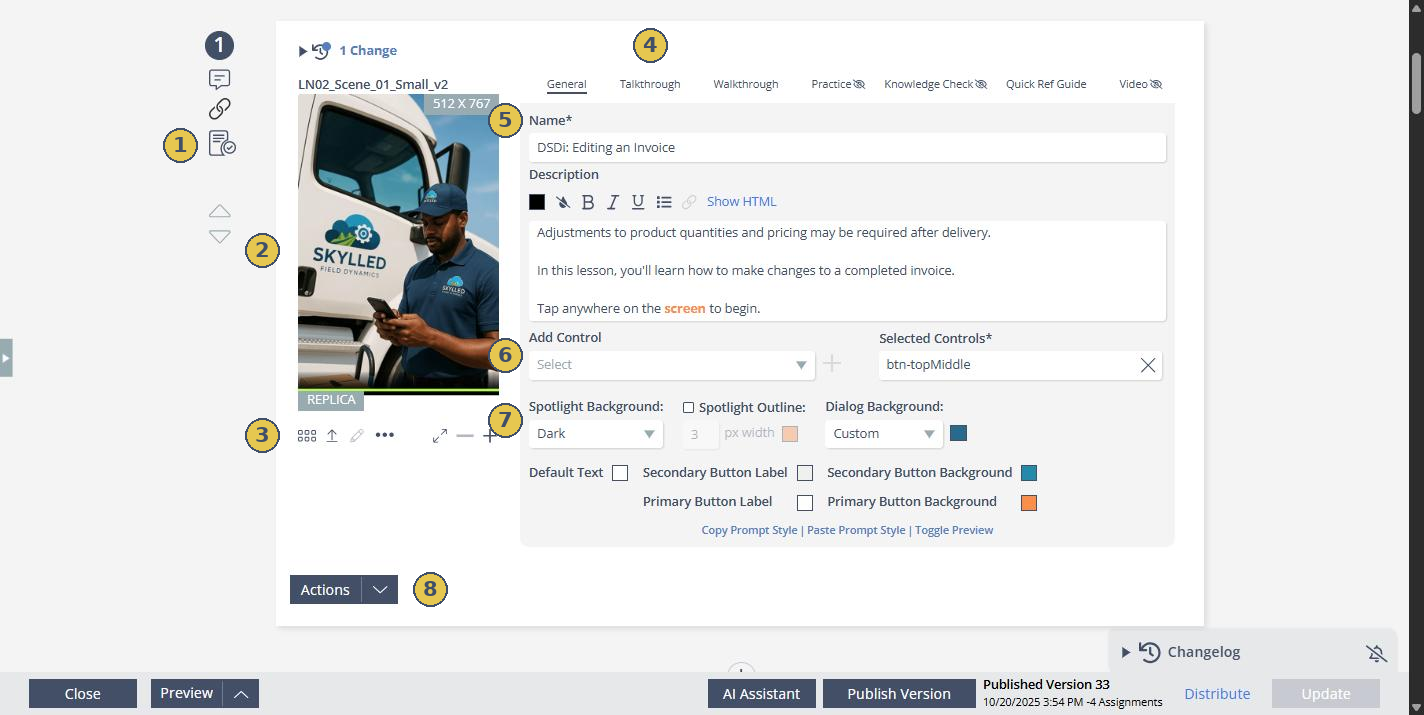Switch to the Knowledge Check tab

click(936, 84)
